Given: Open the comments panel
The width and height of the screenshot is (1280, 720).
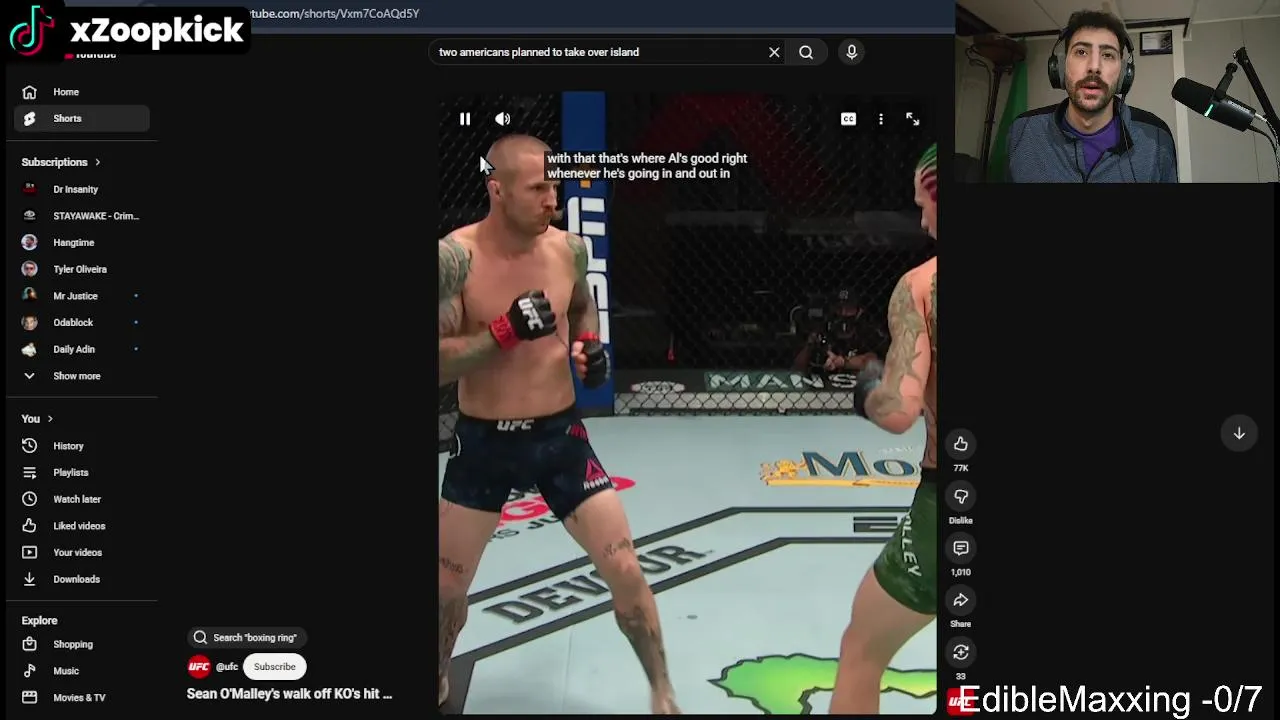Looking at the screenshot, I should pos(961,548).
